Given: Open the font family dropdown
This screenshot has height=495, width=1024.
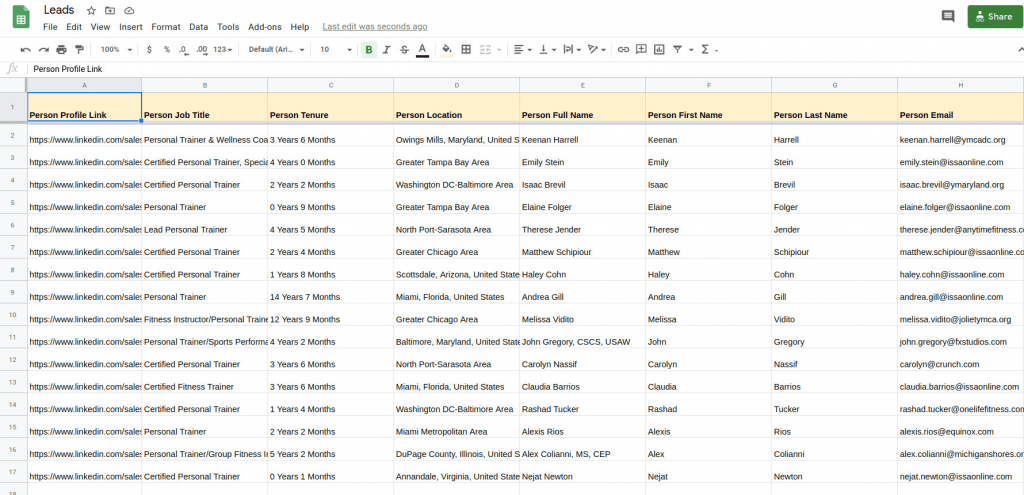Looking at the screenshot, I should [x=276, y=50].
